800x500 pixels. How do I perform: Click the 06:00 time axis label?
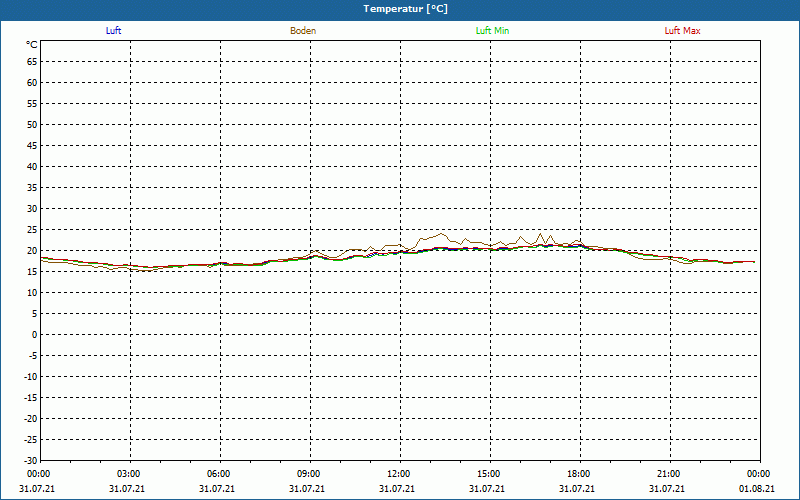point(218,474)
